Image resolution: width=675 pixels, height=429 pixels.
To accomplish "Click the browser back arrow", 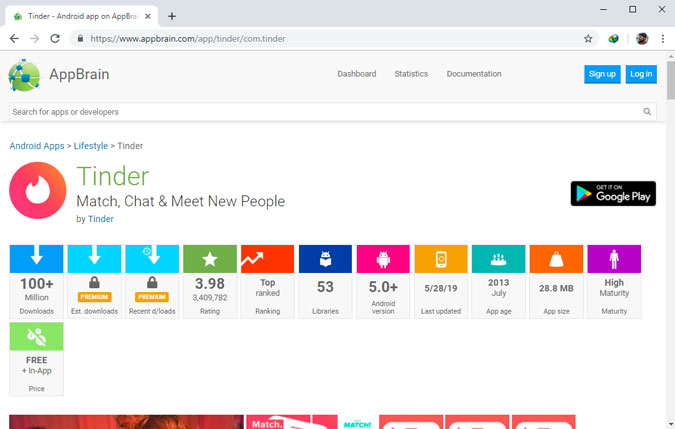I will click(x=14, y=39).
